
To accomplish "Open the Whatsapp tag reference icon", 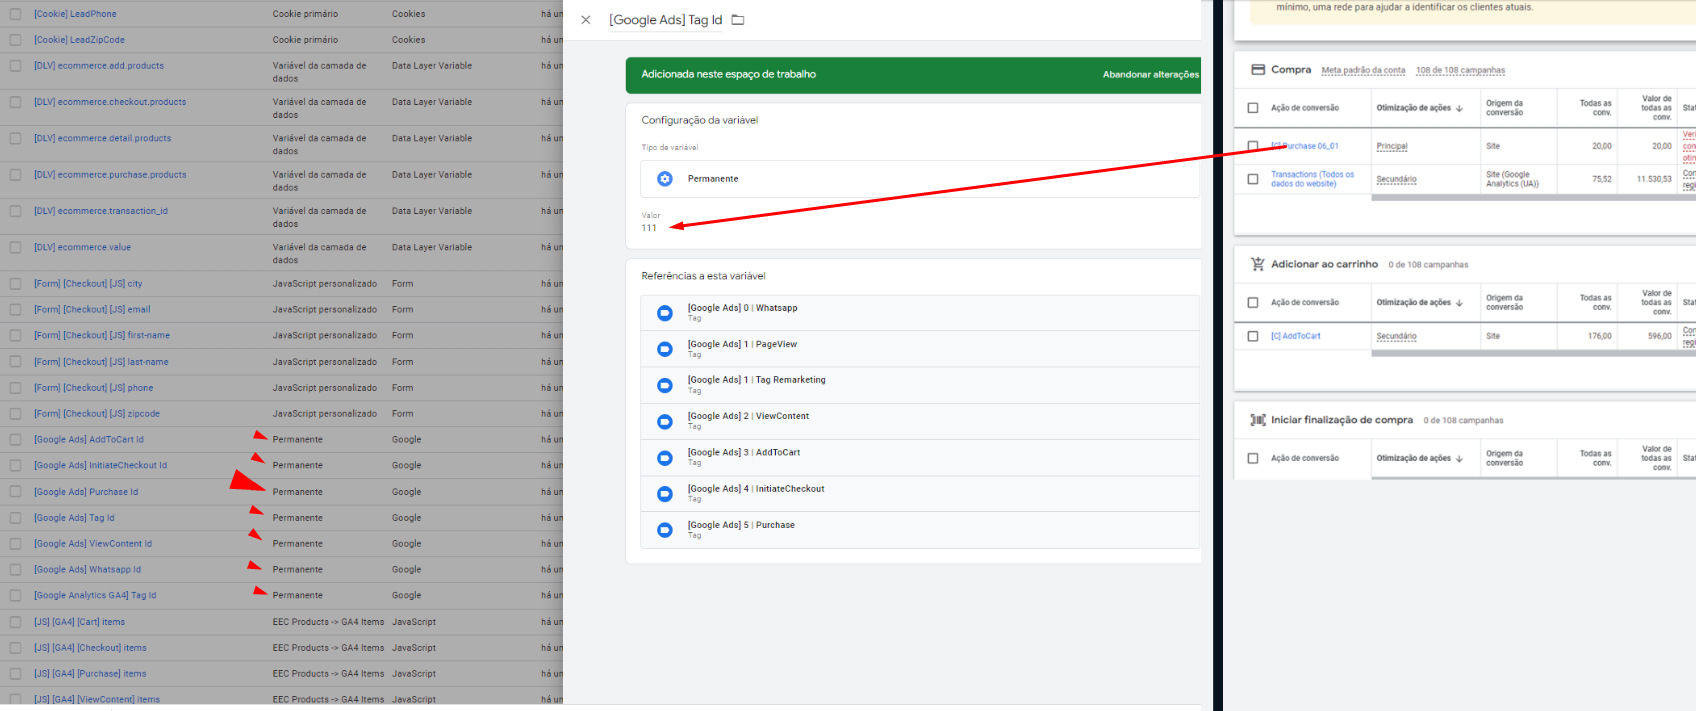I will pyautogui.click(x=665, y=313).
